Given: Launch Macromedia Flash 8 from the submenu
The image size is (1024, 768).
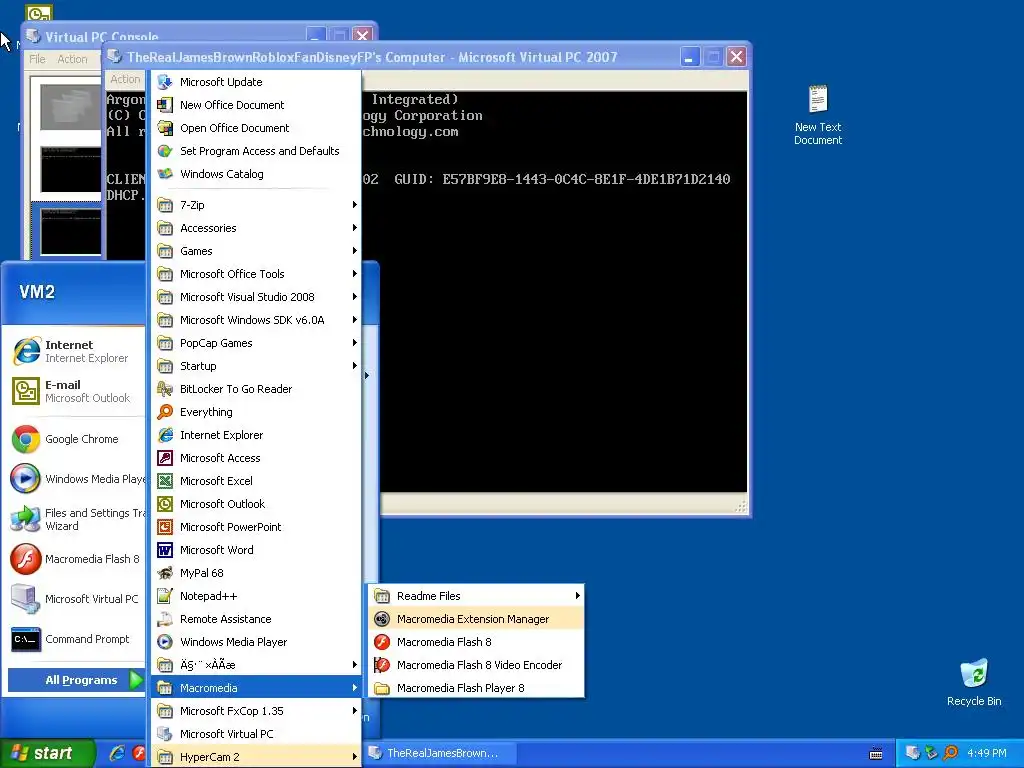Looking at the screenshot, I should (x=476, y=642).
